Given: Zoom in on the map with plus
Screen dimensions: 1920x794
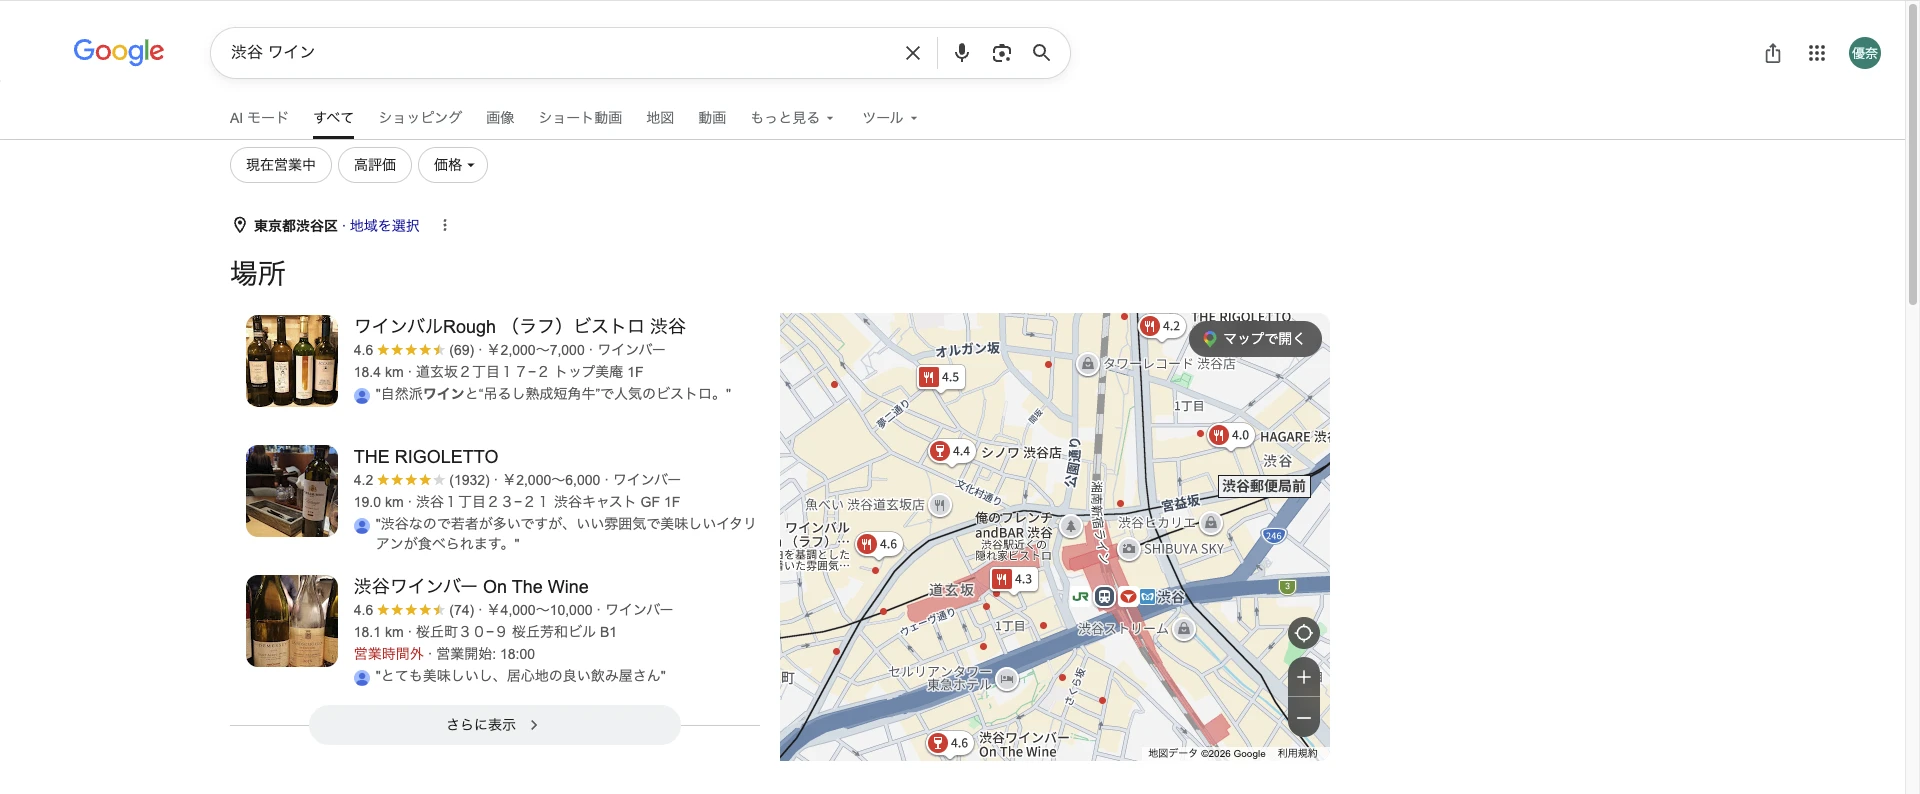Looking at the screenshot, I should pyautogui.click(x=1303, y=677).
